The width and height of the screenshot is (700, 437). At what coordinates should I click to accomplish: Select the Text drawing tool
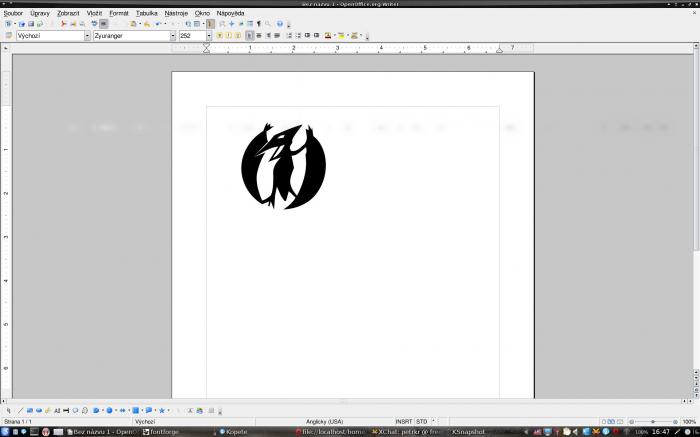tap(57, 410)
